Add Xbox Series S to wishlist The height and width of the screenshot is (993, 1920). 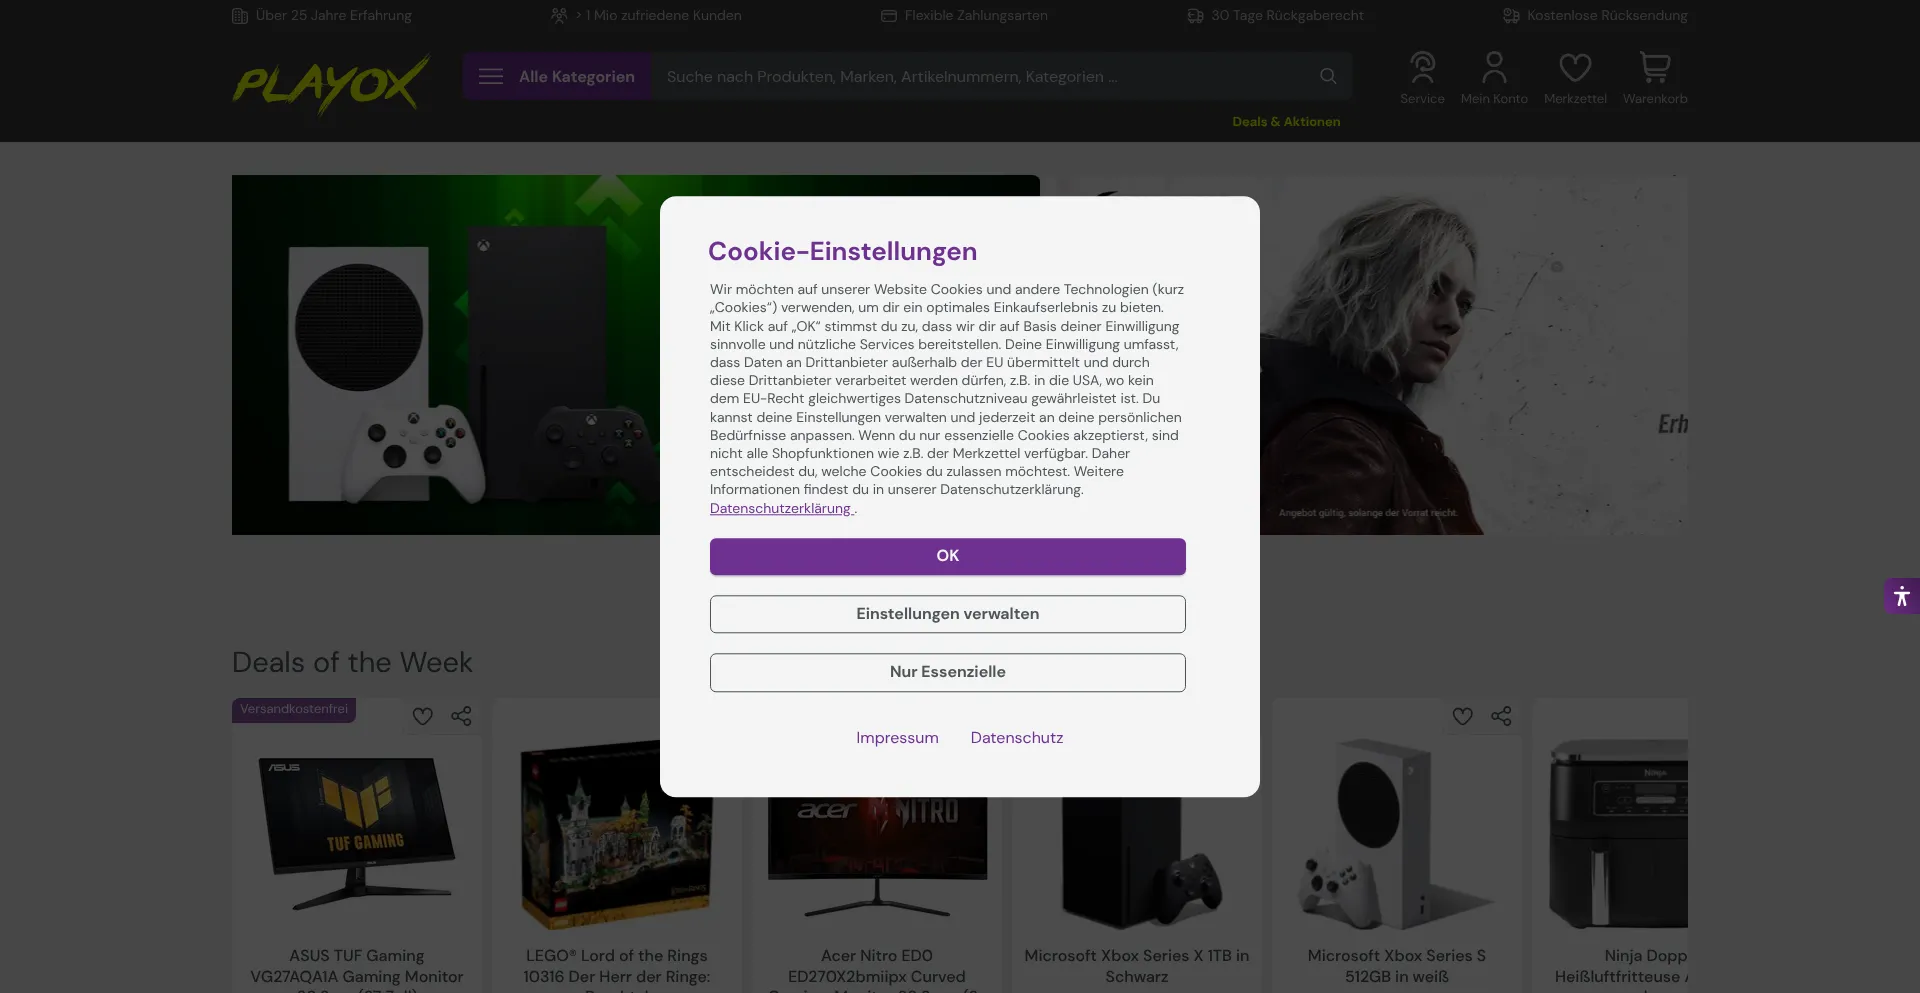[x=1463, y=716]
